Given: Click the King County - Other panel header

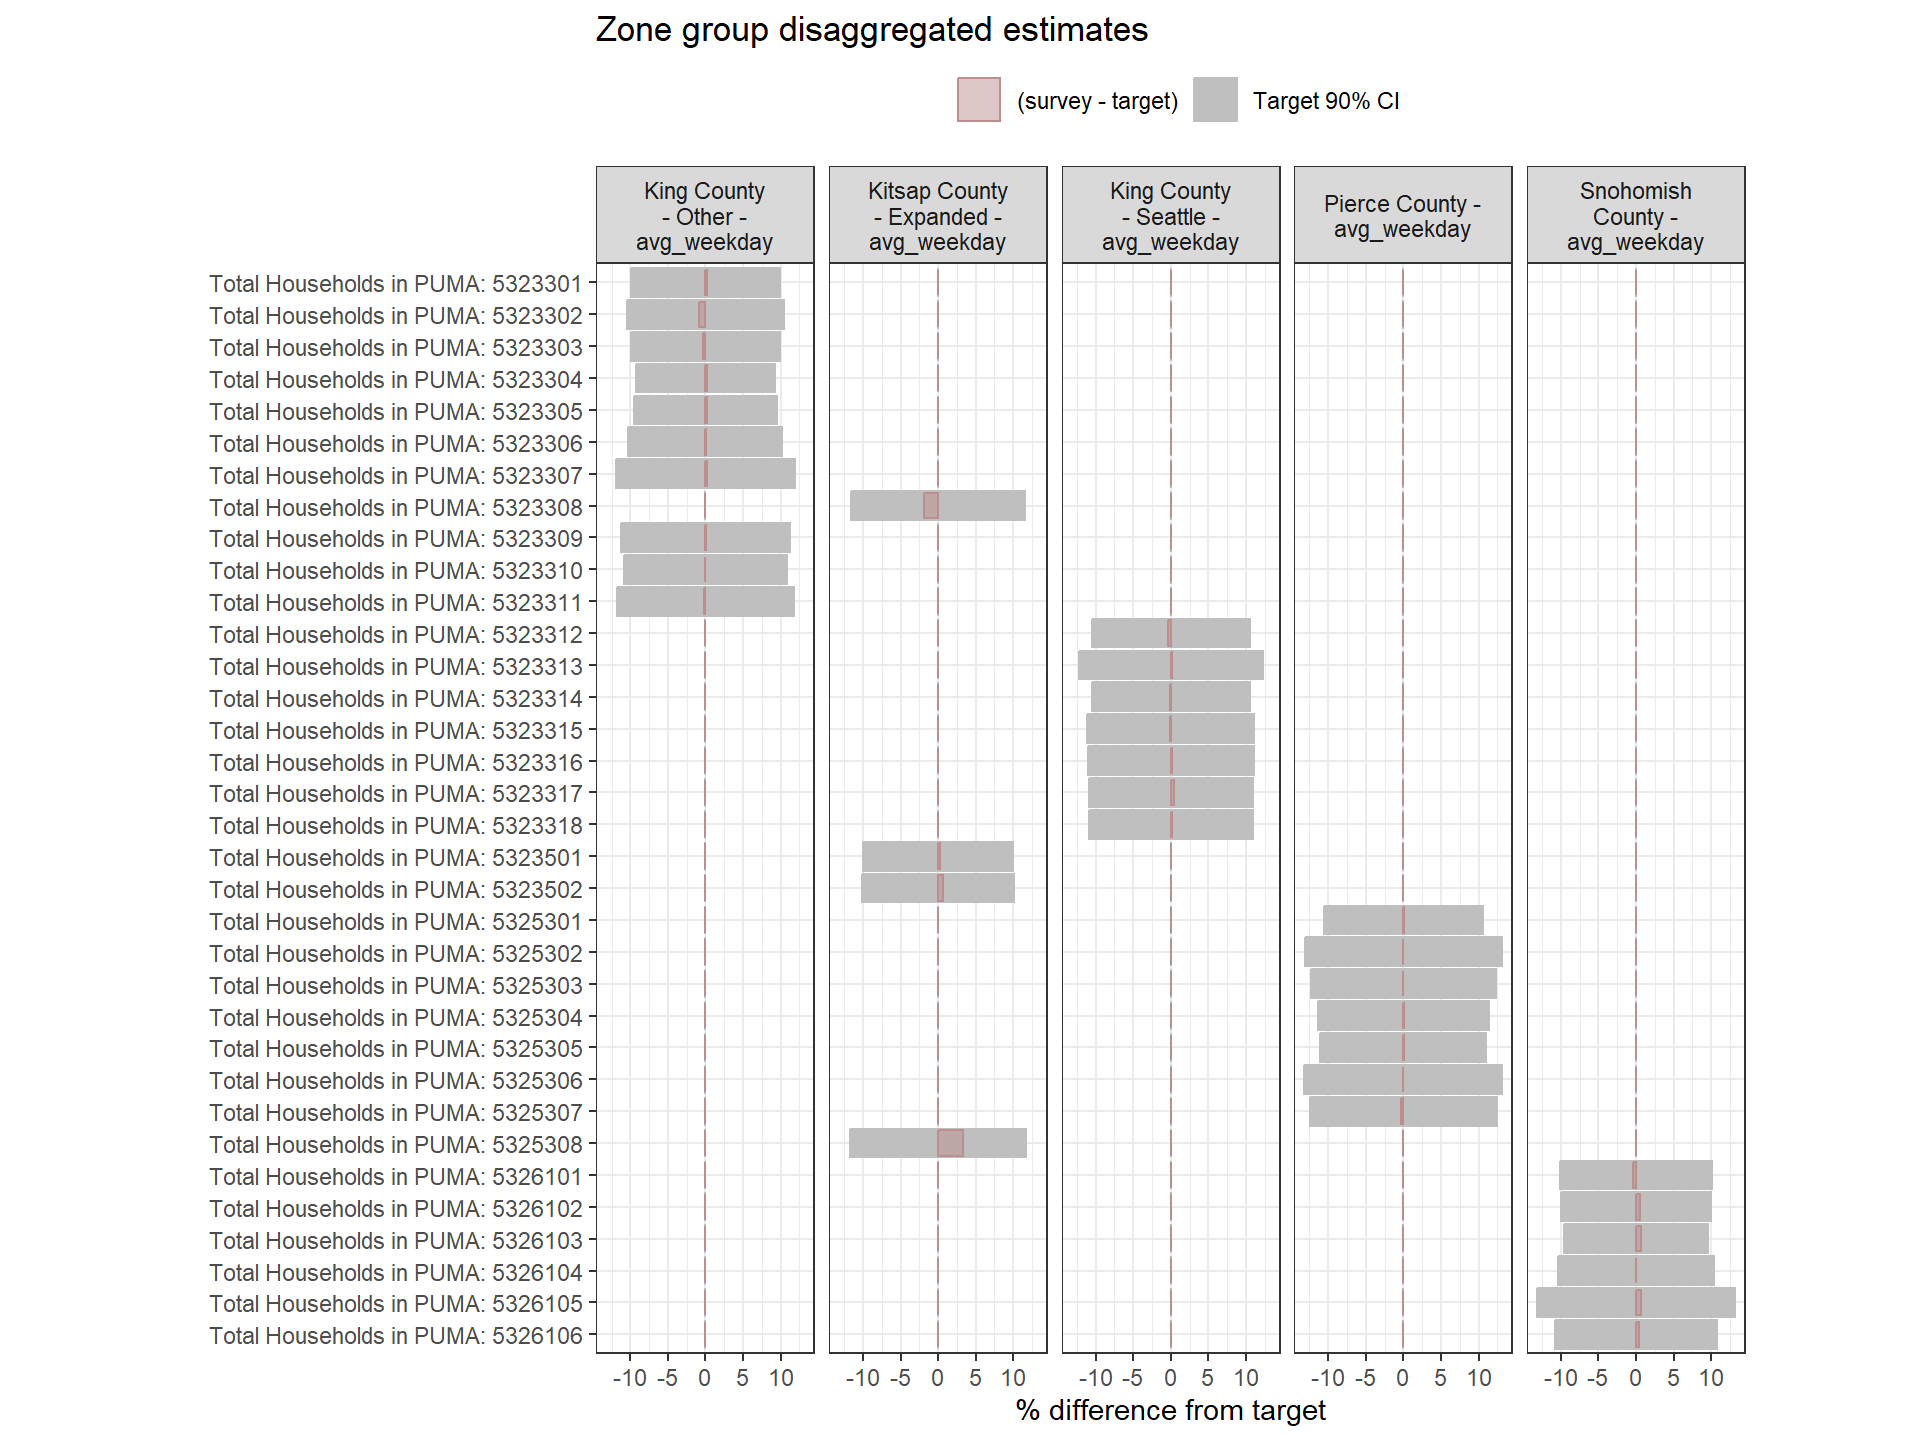Looking at the screenshot, I should 705,216.
